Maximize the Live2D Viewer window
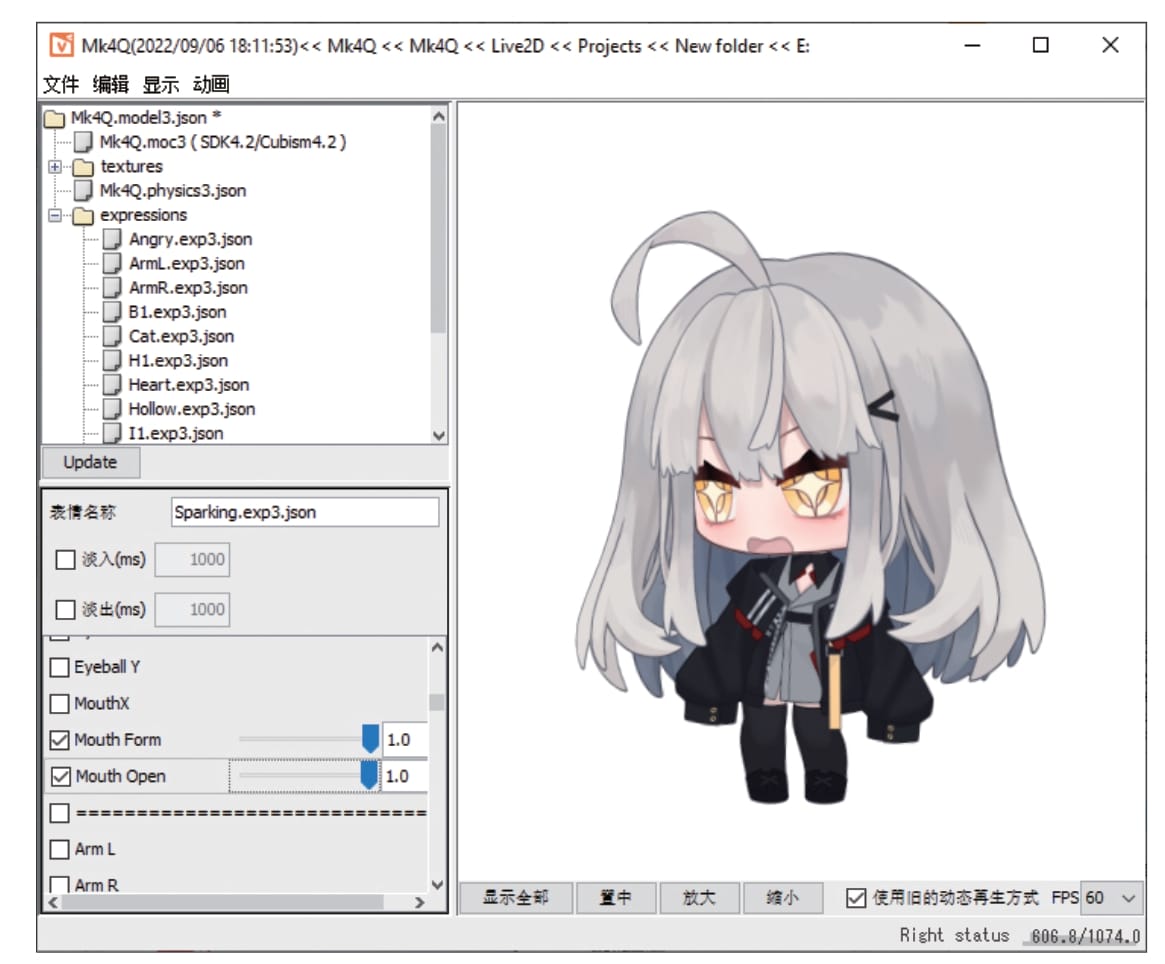Viewport: 1165px width, 964px height. coord(1041,45)
